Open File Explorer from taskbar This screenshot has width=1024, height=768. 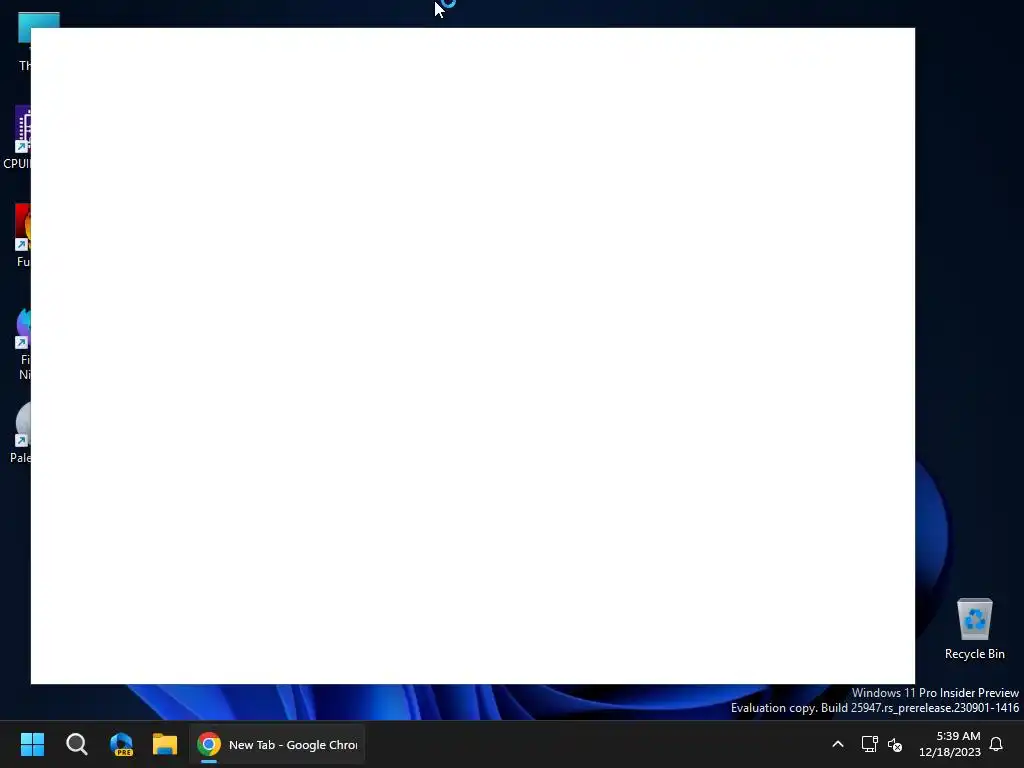165,744
